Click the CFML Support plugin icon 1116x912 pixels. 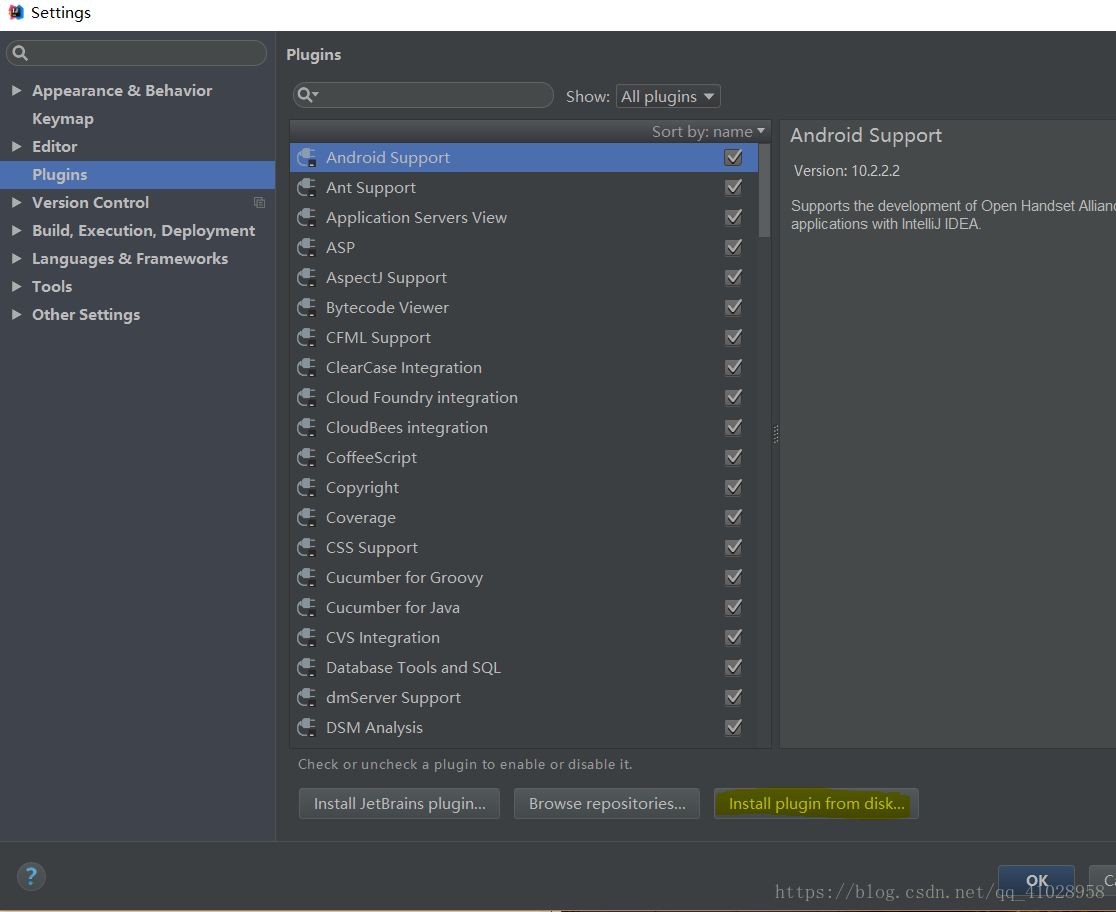click(307, 337)
